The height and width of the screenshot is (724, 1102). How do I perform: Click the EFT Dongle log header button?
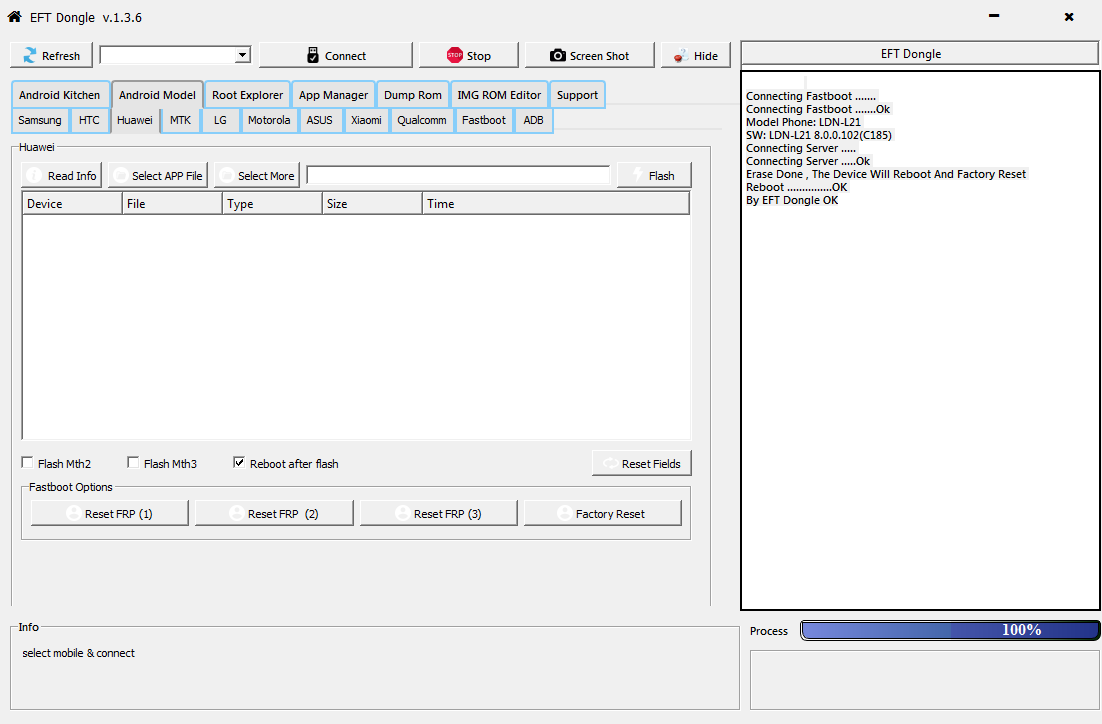[x=919, y=53]
